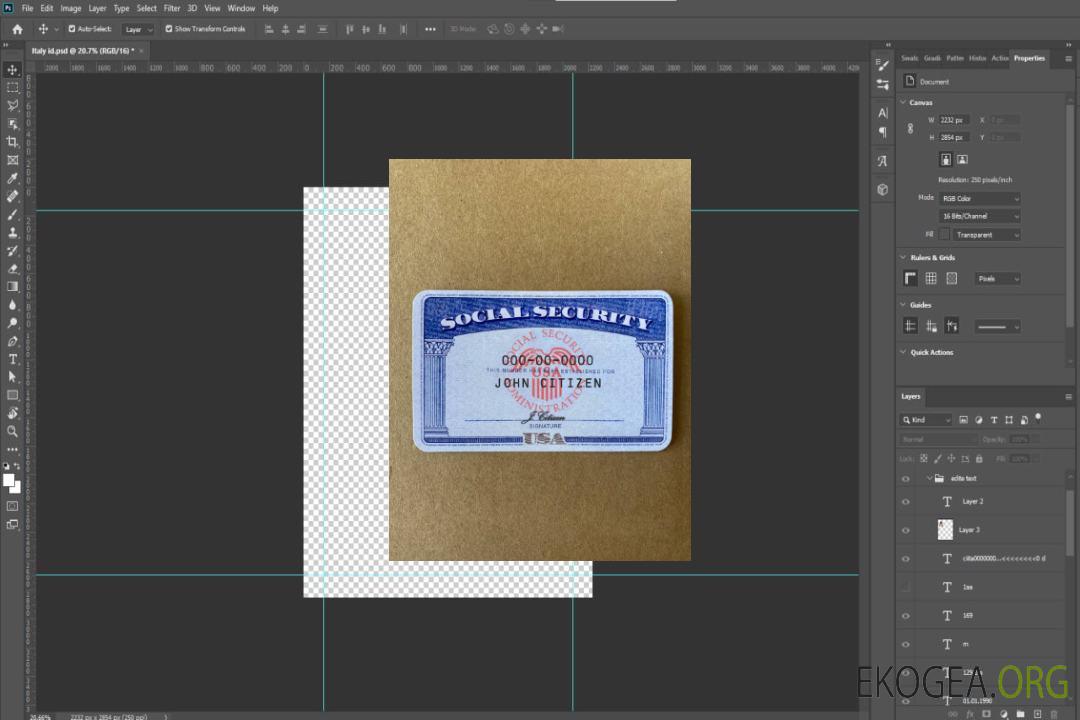The height and width of the screenshot is (720, 1080).
Task: Open the Window menu
Action: click(241, 8)
